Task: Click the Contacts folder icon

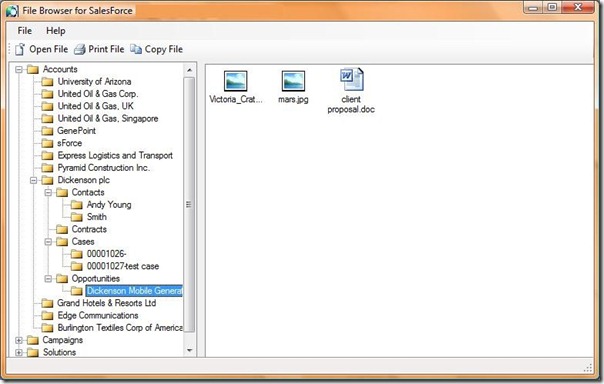Action: (x=62, y=193)
